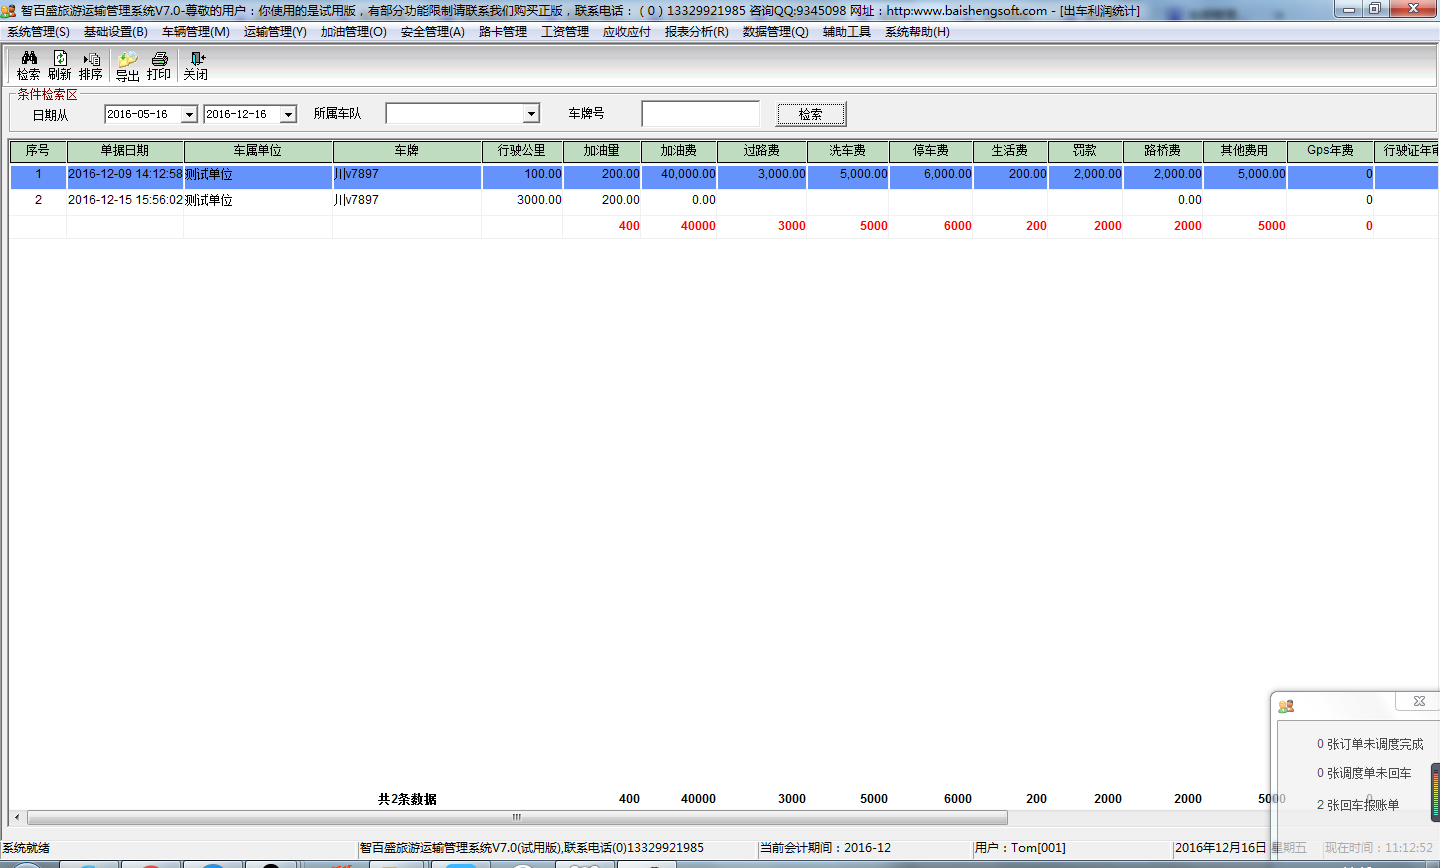The width and height of the screenshot is (1440, 868).
Task: Open the end date dropdown
Action: [288, 115]
